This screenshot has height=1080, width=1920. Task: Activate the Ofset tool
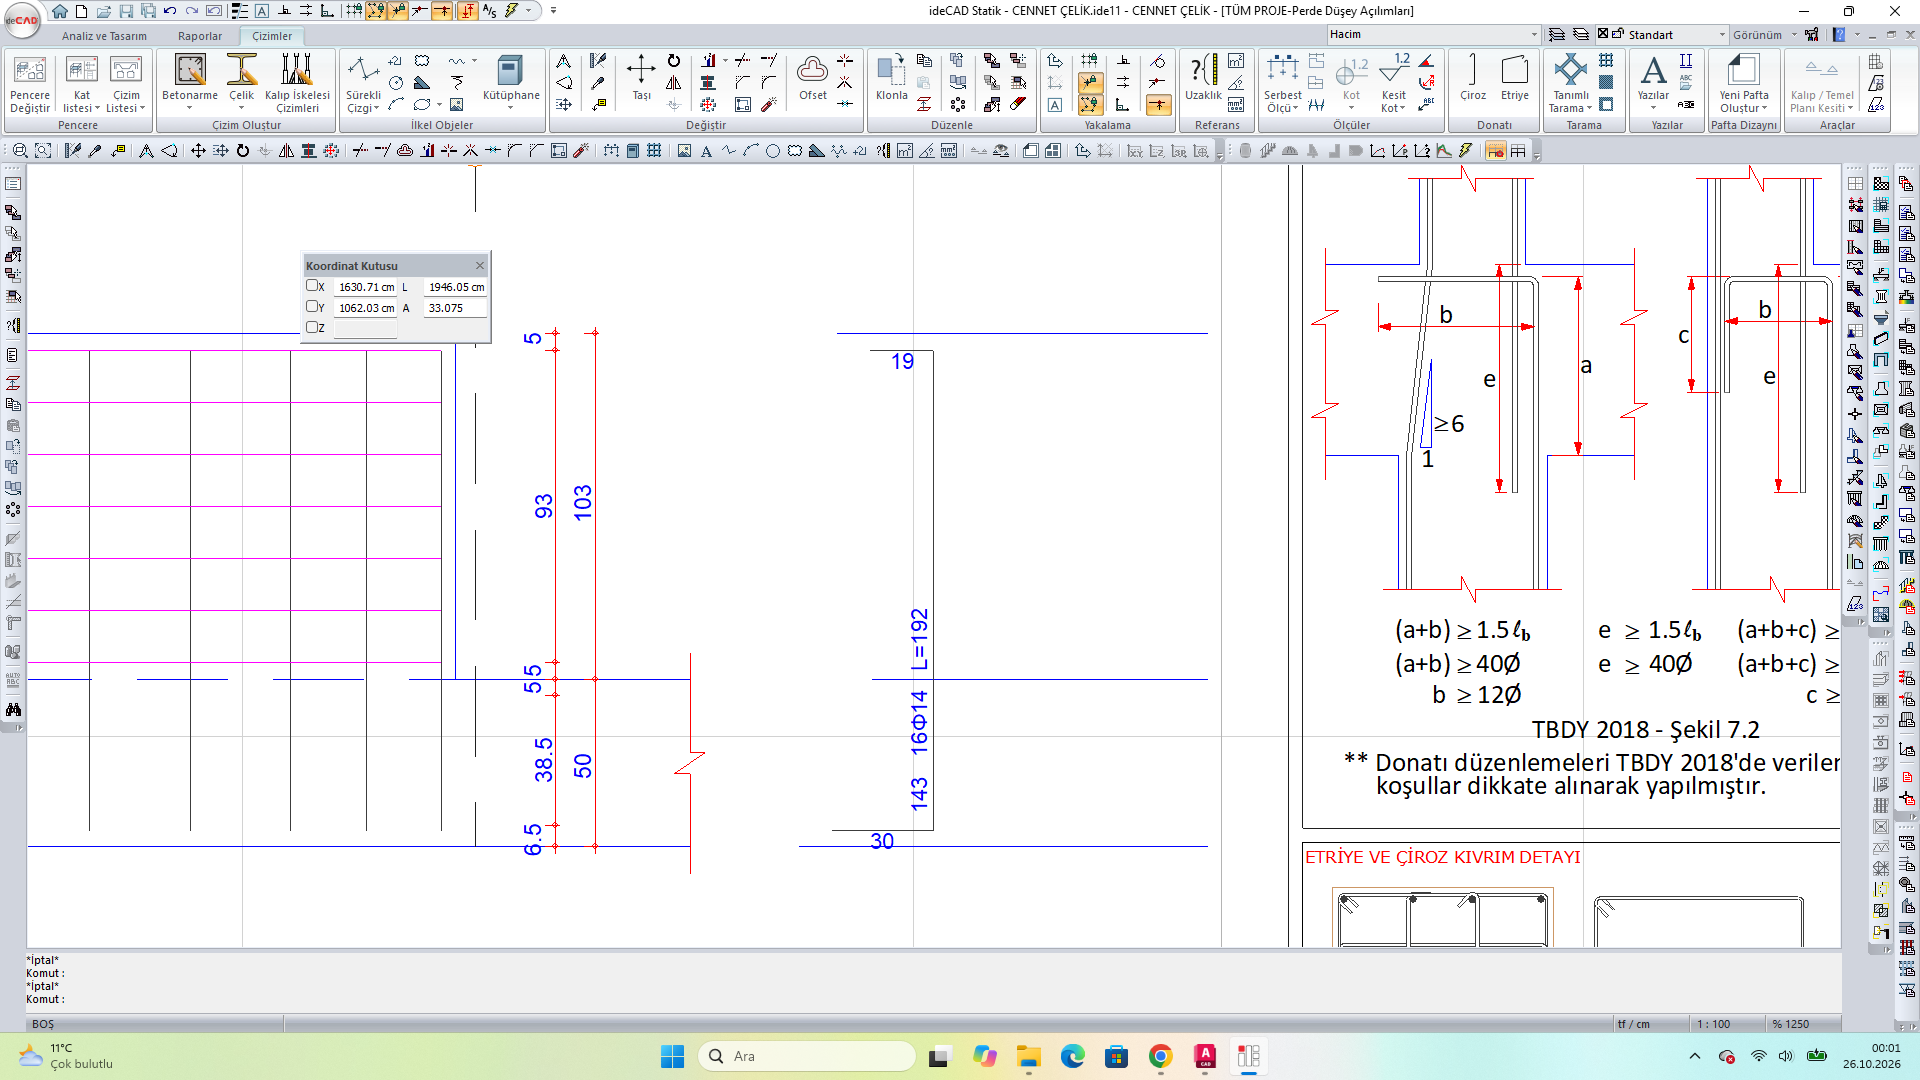812,78
